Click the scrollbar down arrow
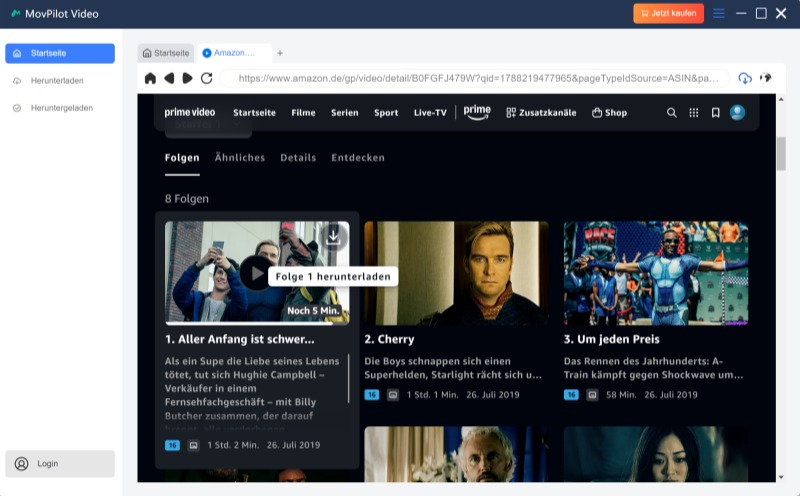800x496 pixels. coord(781,477)
